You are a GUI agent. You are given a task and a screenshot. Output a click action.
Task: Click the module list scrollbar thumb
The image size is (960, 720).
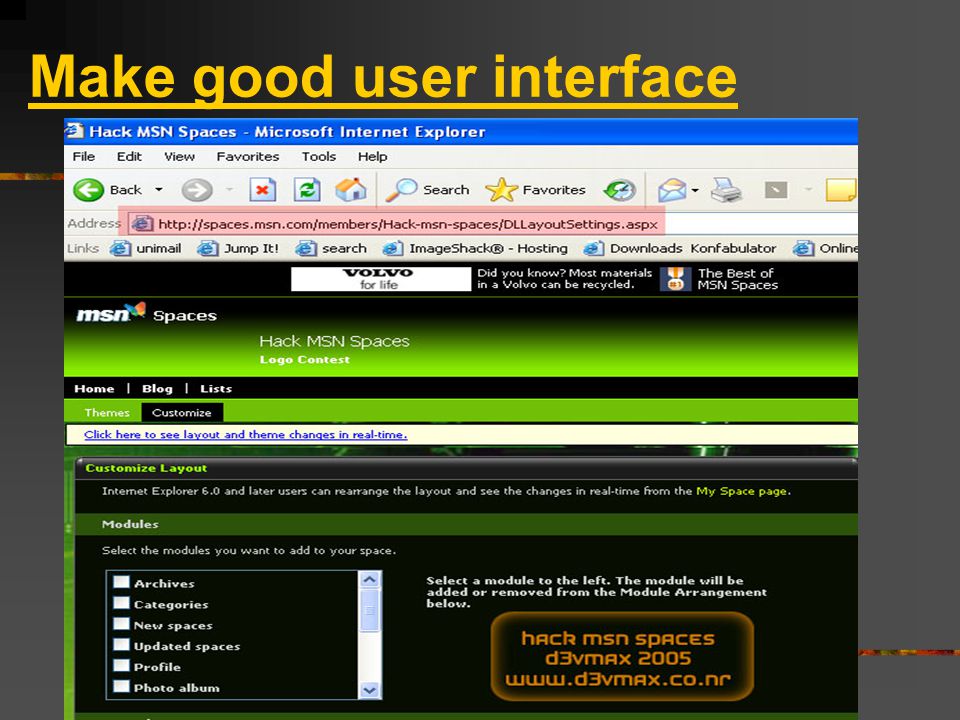370,610
